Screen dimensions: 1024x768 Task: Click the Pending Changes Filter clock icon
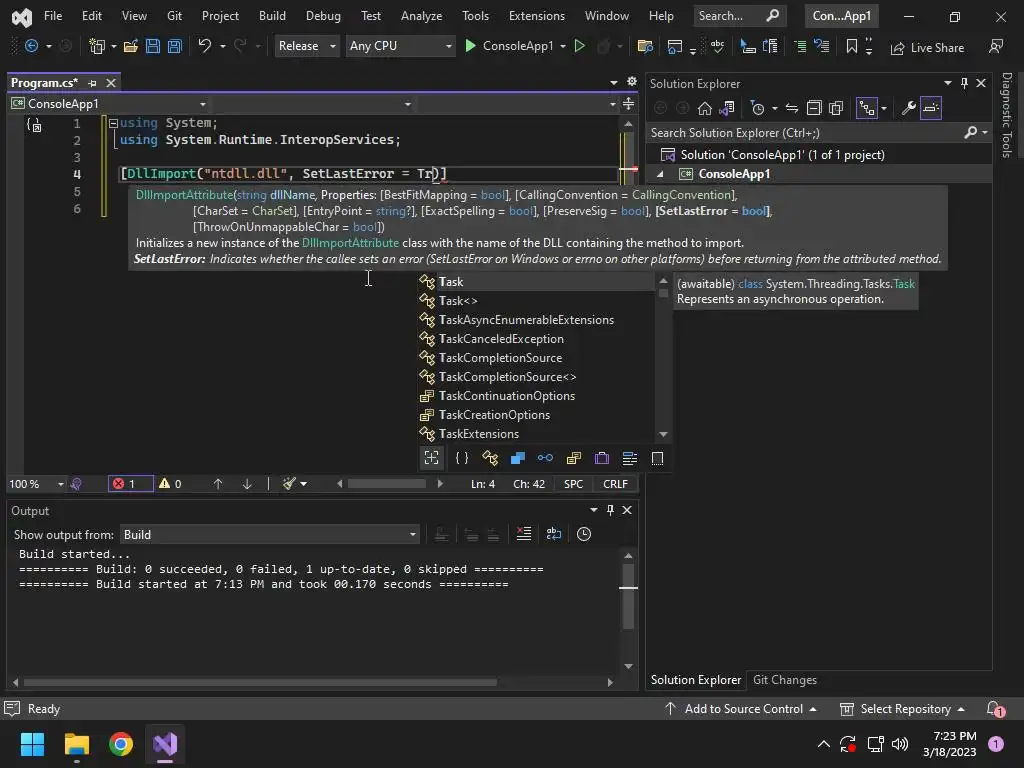[x=758, y=108]
